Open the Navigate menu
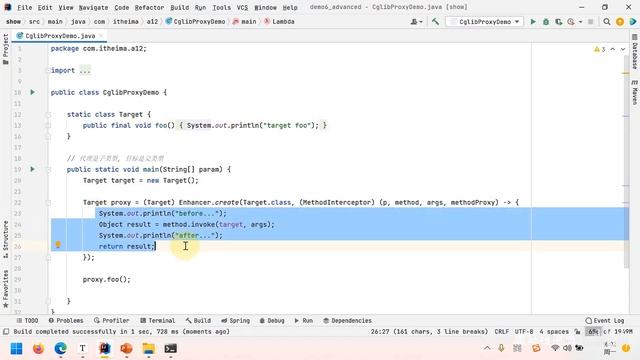Image resolution: width=640 pixels, height=360 pixels. (x=93, y=7)
